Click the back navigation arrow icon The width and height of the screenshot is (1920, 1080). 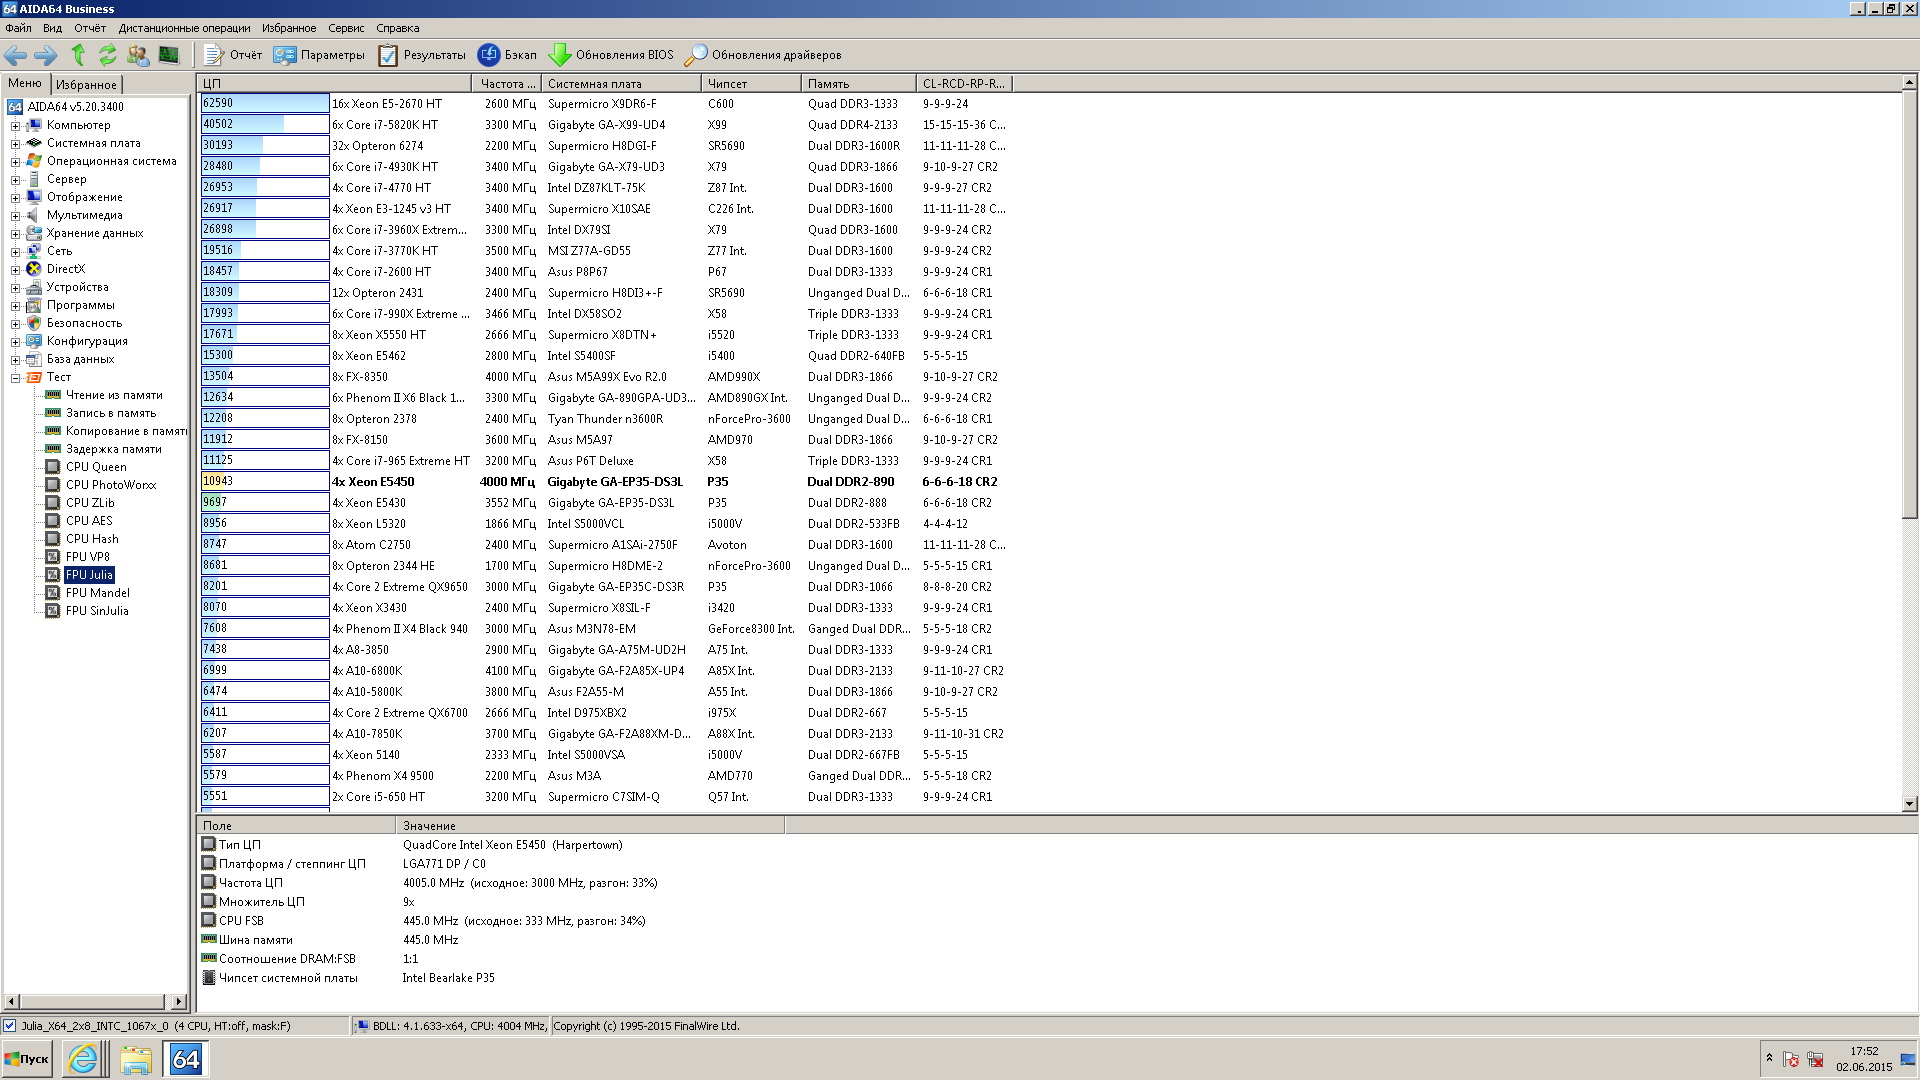pos(16,55)
